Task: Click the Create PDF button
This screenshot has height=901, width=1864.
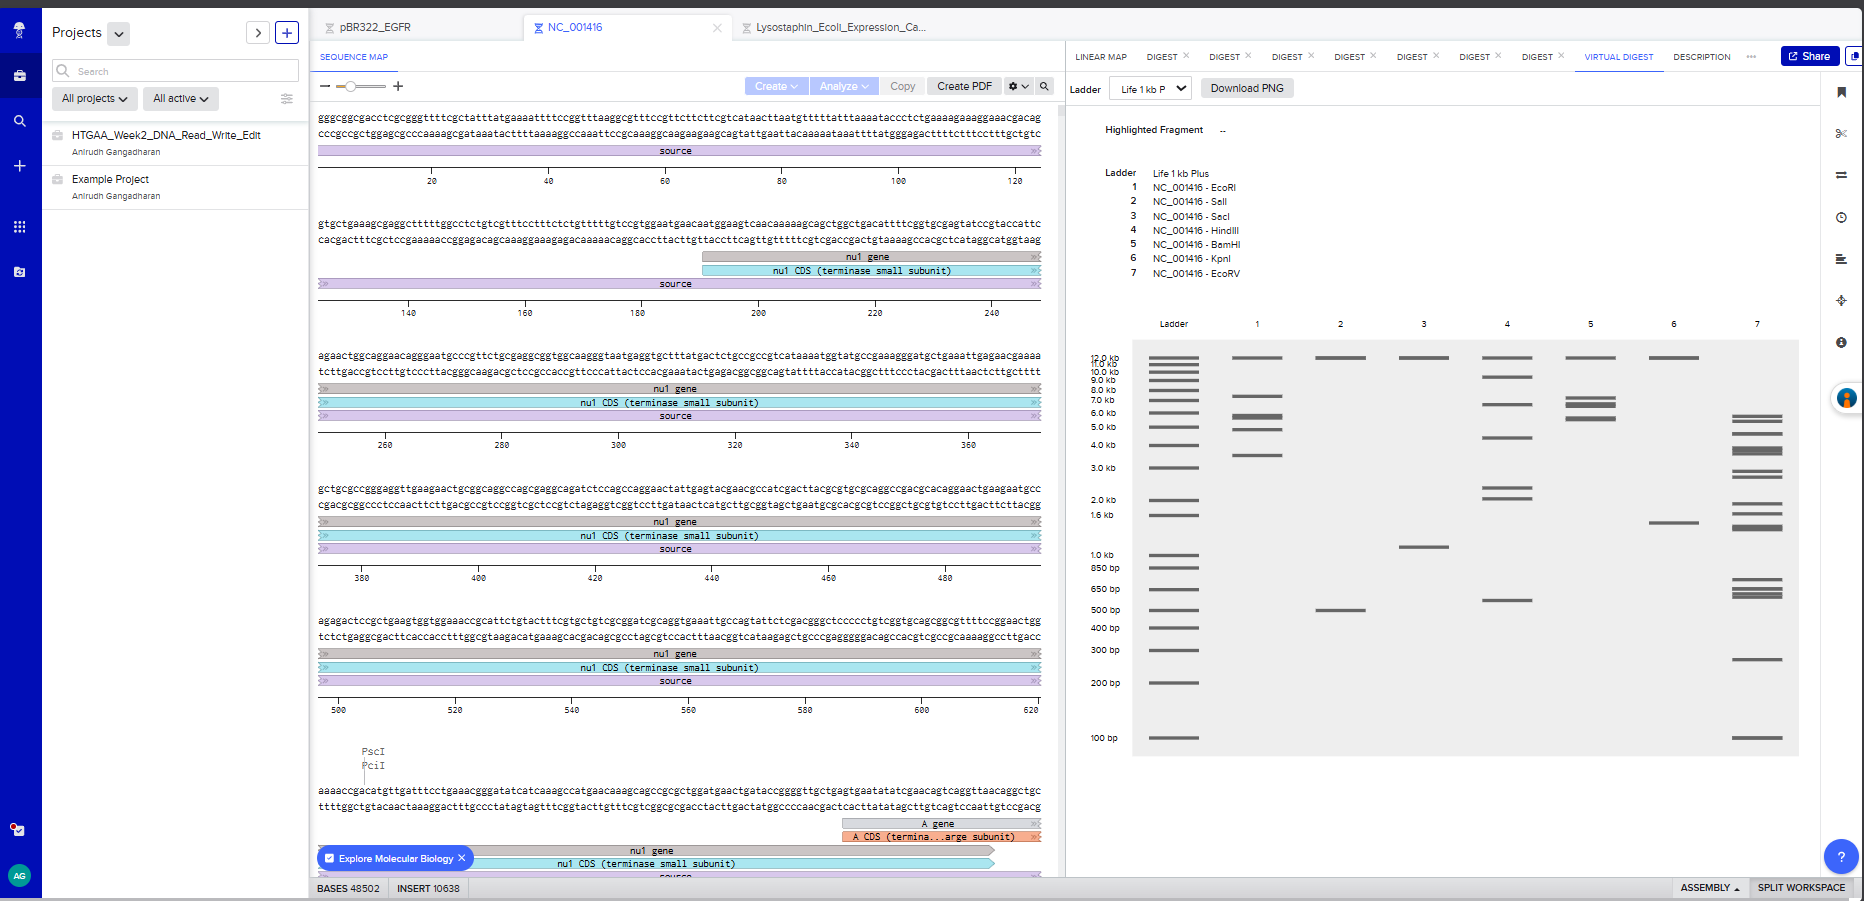Action: click(x=964, y=86)
